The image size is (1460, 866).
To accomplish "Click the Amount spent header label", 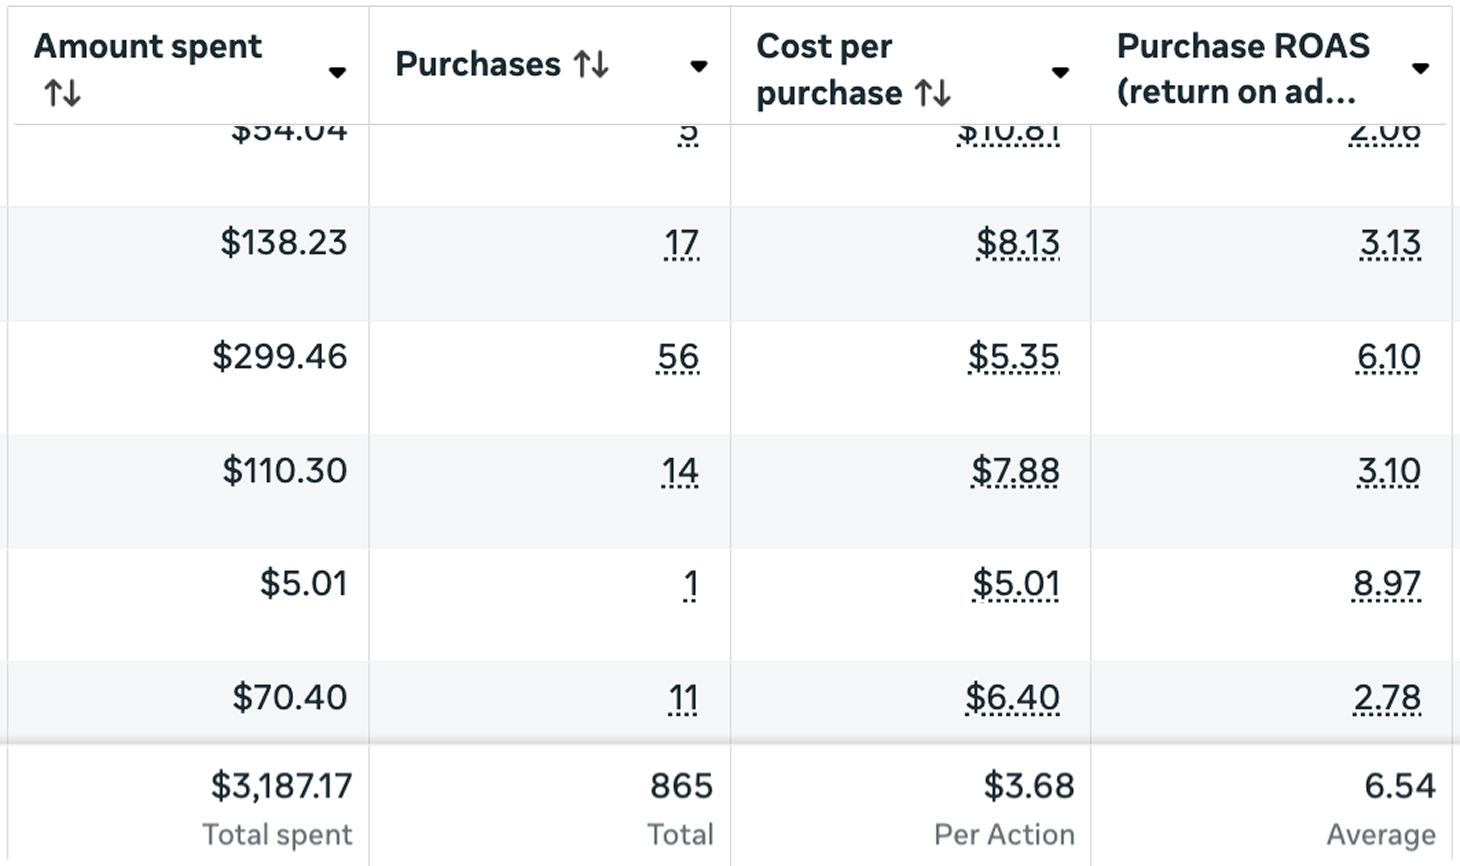I will coord(148,47).
